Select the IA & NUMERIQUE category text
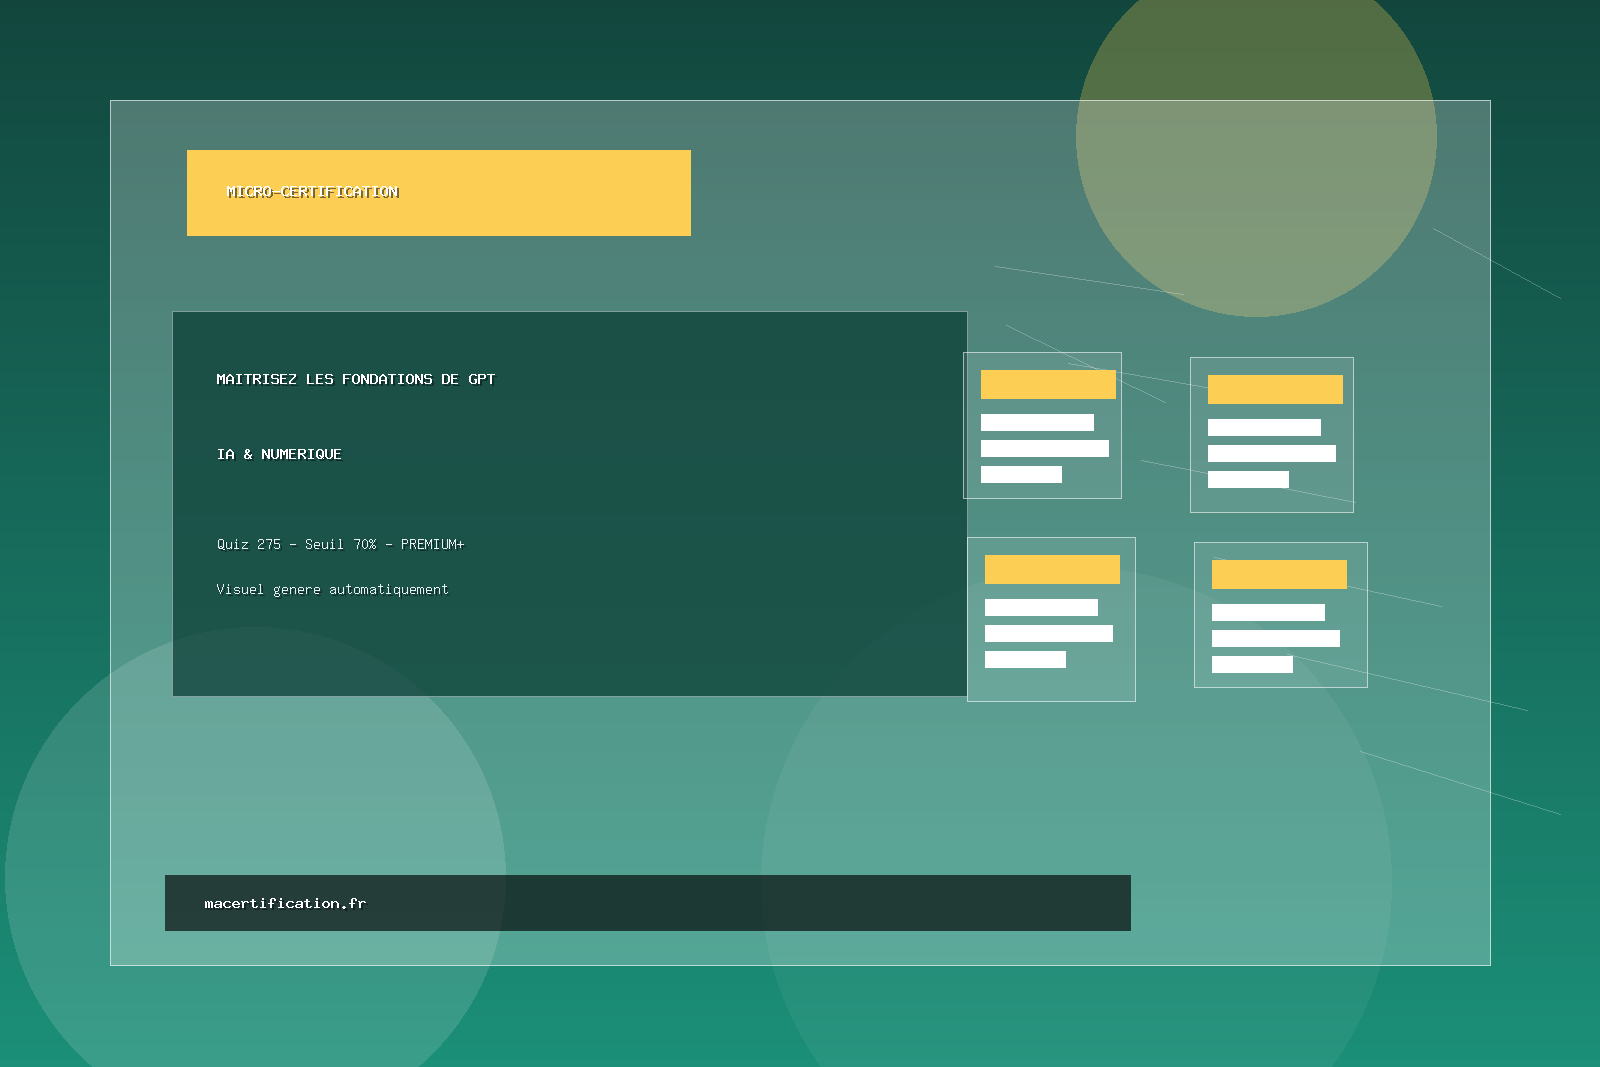1600x1067 pixels. [279, 454]
